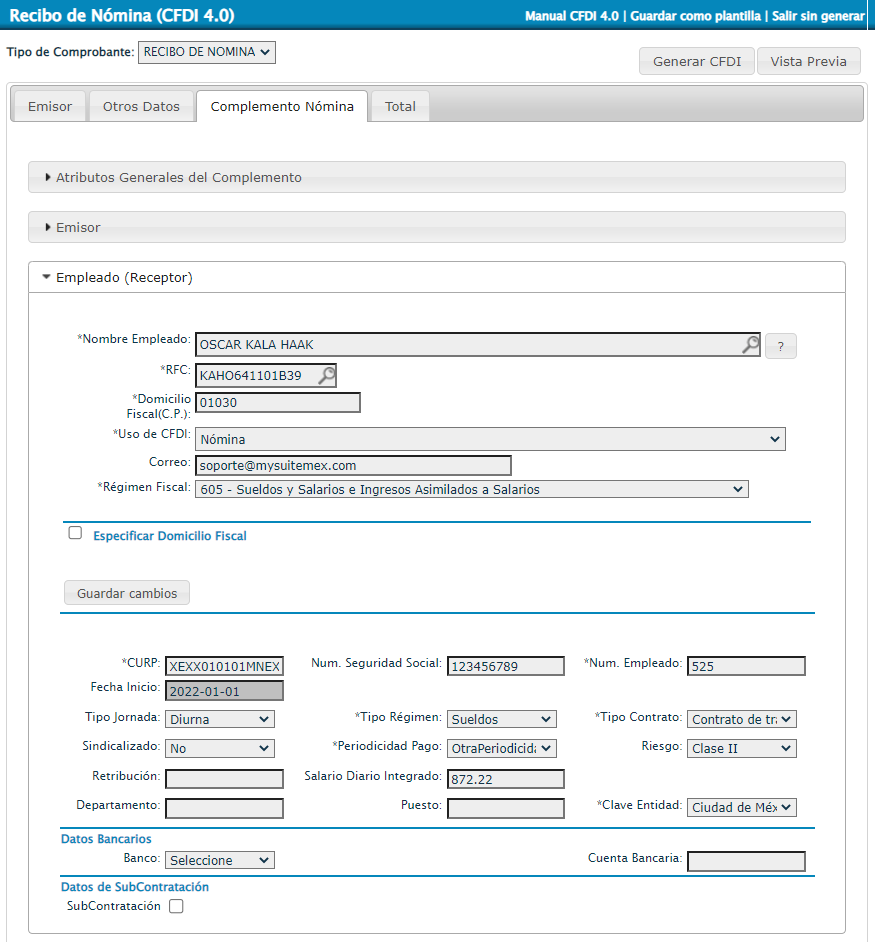Click the Vista Previa button

tap(808, 61)
